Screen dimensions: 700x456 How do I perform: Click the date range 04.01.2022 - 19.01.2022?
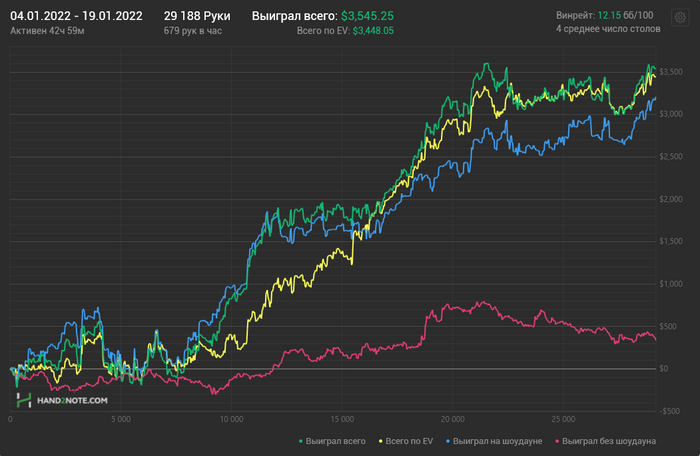click(x=76, y=16)
